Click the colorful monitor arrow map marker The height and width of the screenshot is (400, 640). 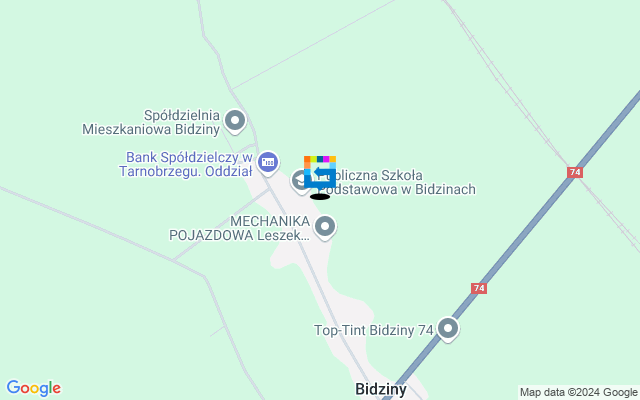(x=320, y=172)
